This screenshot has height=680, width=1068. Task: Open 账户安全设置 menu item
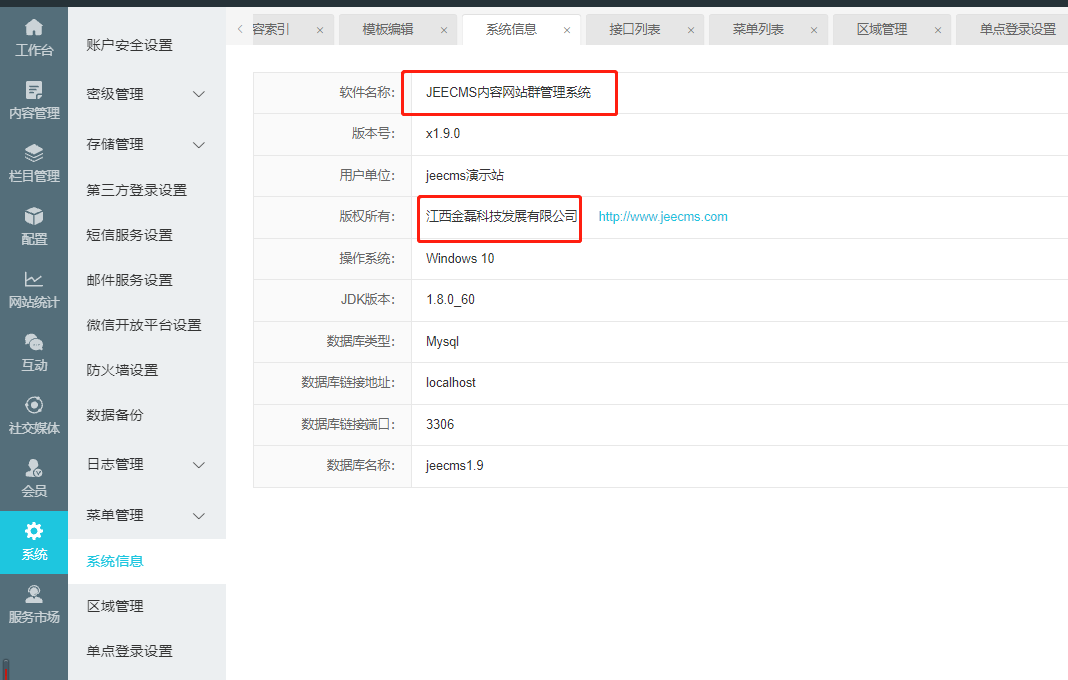[129, 45]
